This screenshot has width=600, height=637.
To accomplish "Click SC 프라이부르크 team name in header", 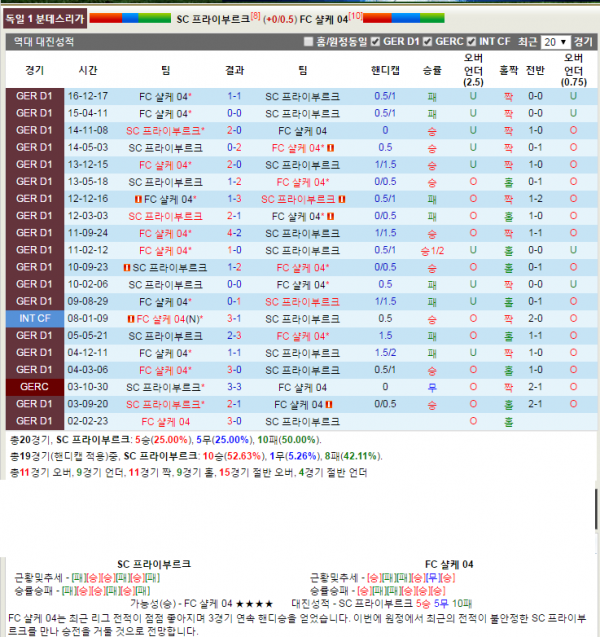I will pyautogui.click(x=213, y=19).
